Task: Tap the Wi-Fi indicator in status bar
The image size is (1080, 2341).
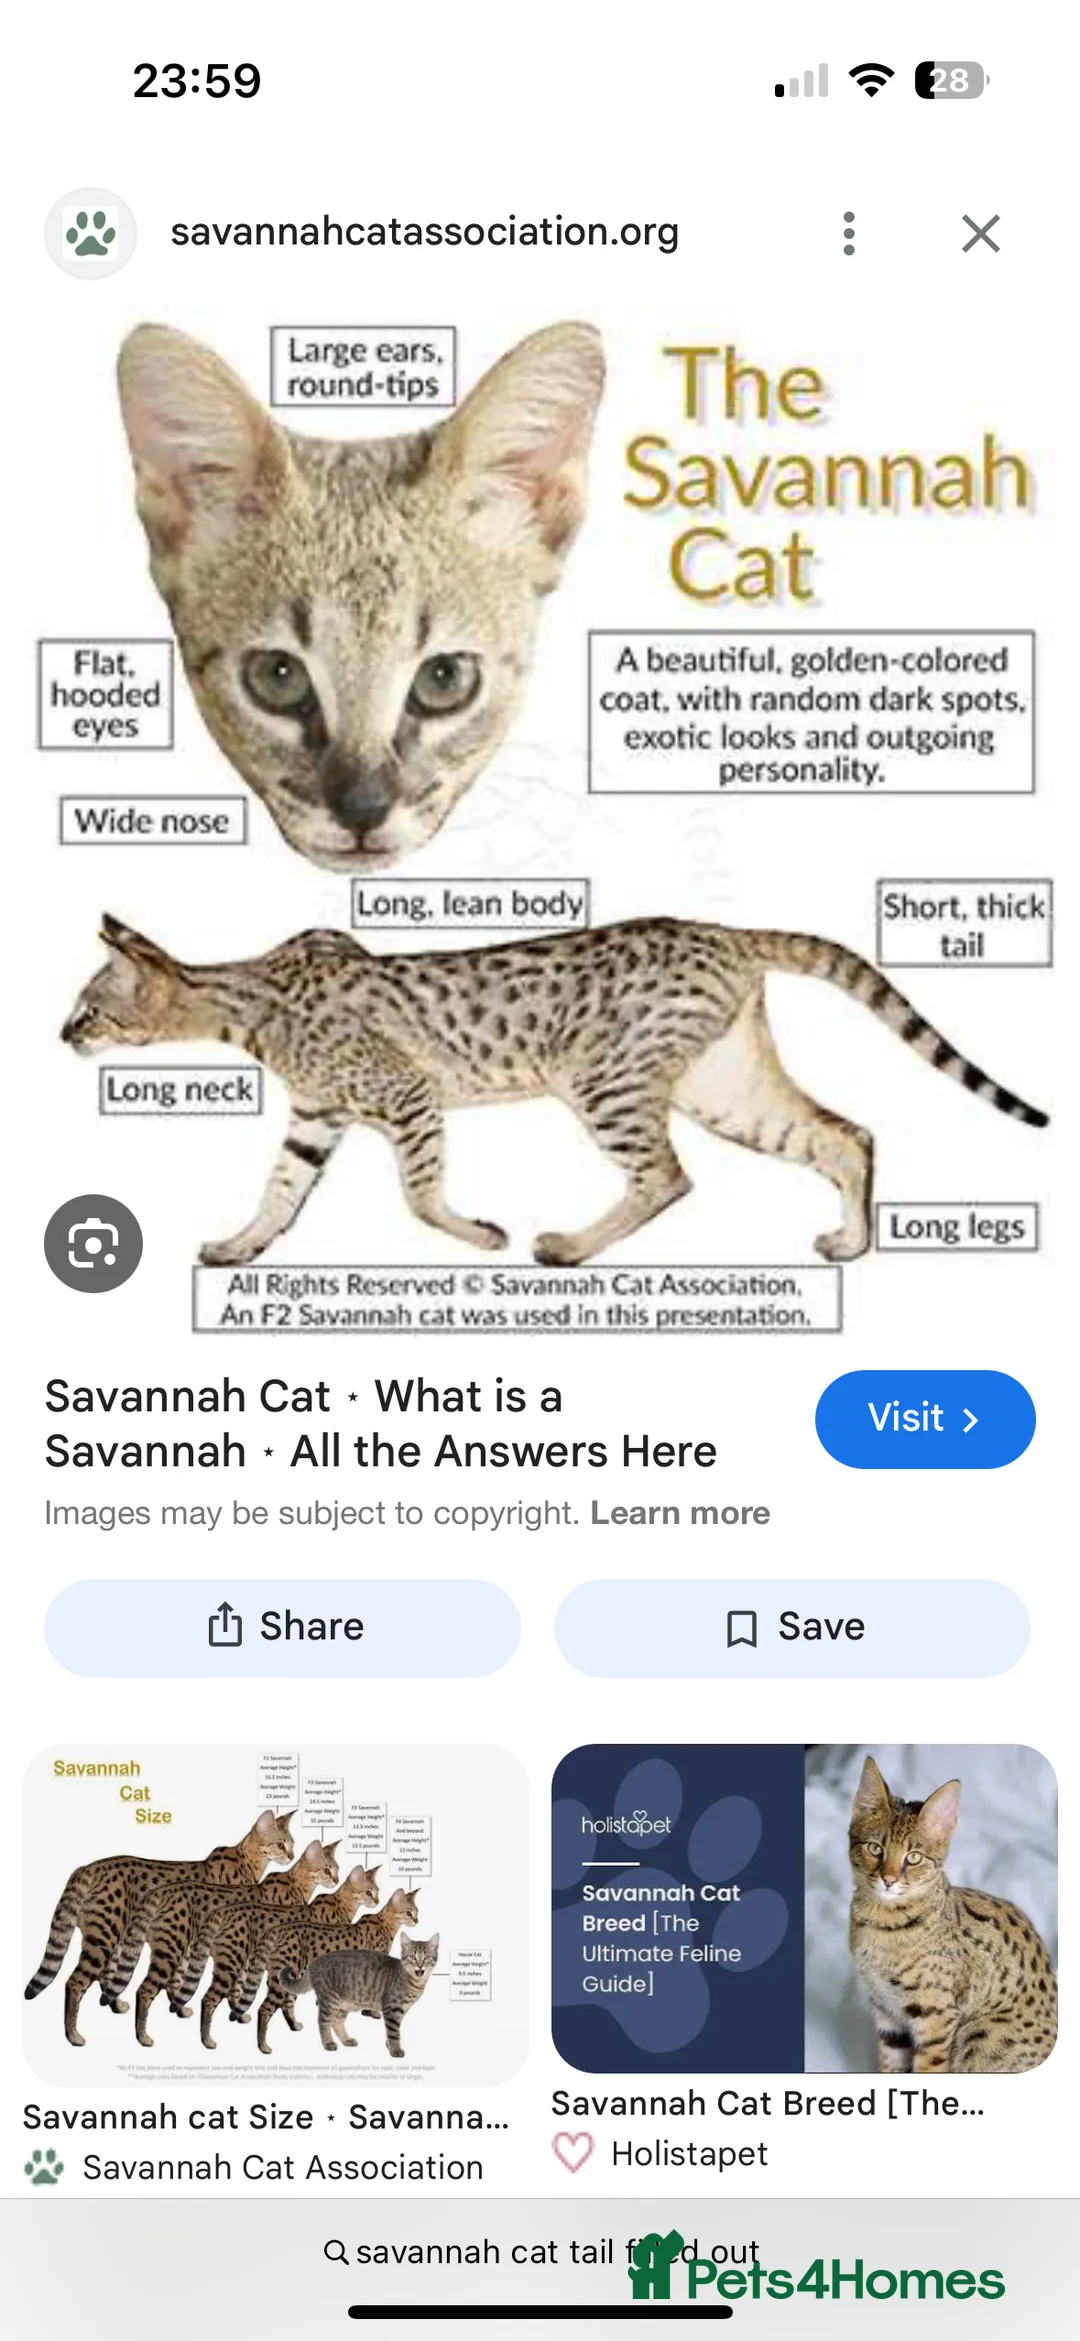Action: (870, 79)
